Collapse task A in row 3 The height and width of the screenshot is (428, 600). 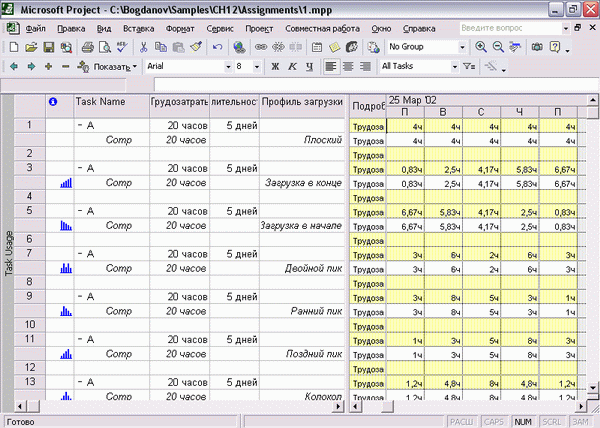click(80, 168)
